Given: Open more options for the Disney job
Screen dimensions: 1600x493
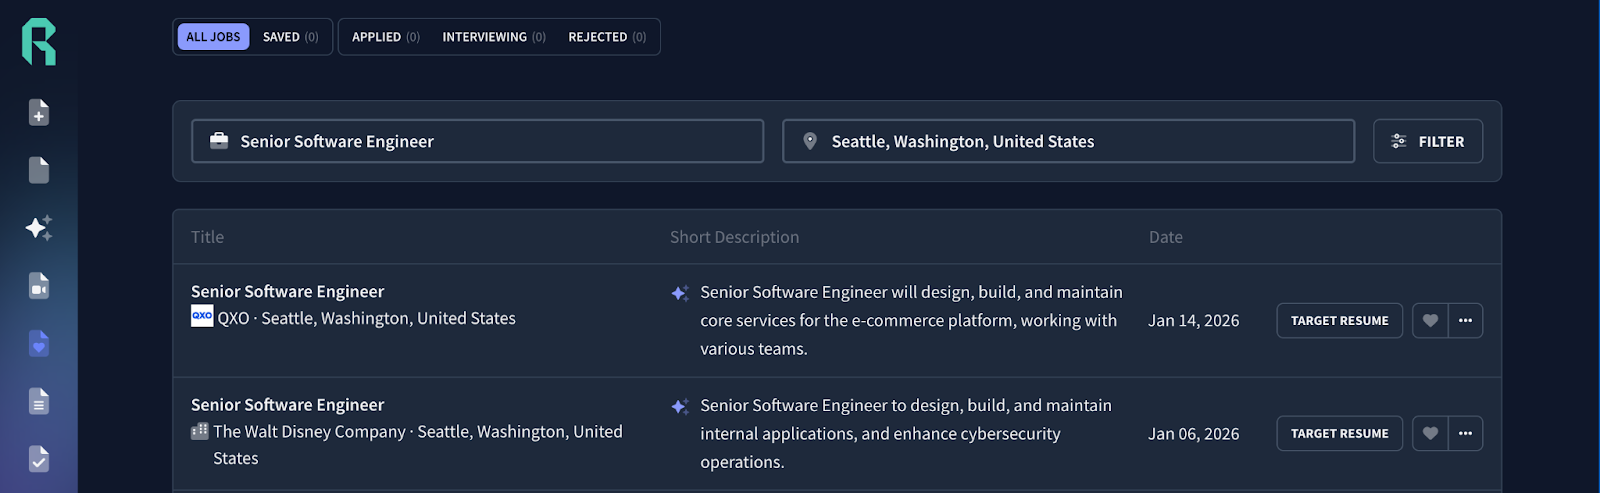Looking at the screenshot, I should (1465, 434).
